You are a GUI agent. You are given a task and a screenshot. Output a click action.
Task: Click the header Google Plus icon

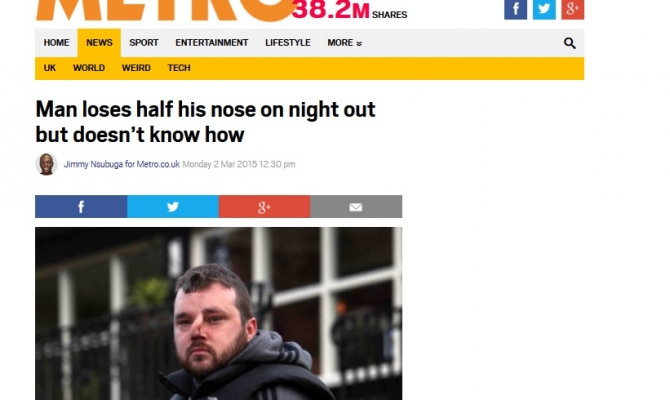tap(573, 9)
